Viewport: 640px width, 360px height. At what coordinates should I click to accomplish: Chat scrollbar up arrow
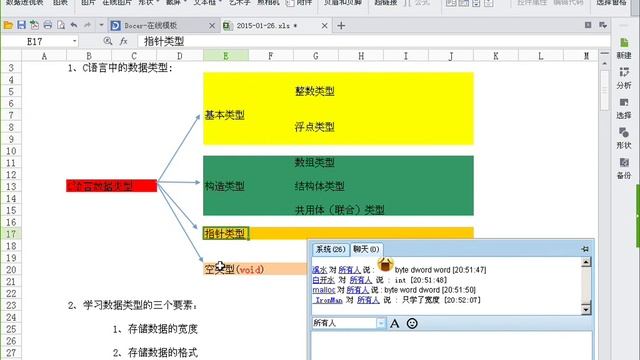[x=586, y=262]
